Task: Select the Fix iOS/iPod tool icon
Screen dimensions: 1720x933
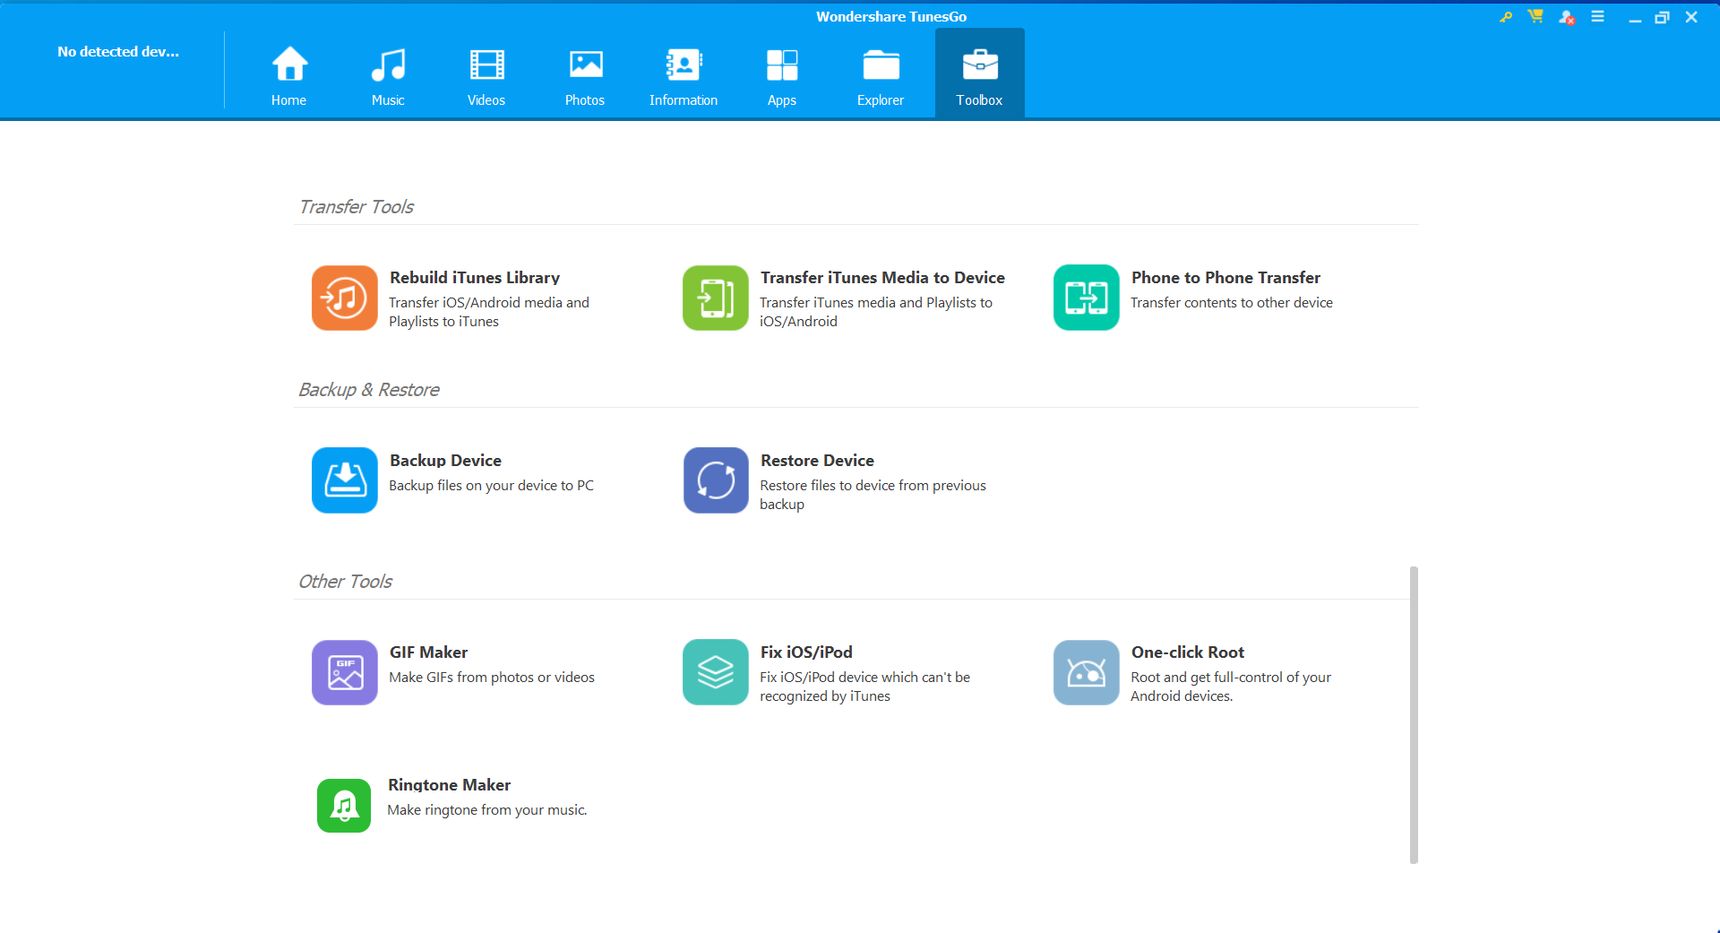Action: point(715,672)
